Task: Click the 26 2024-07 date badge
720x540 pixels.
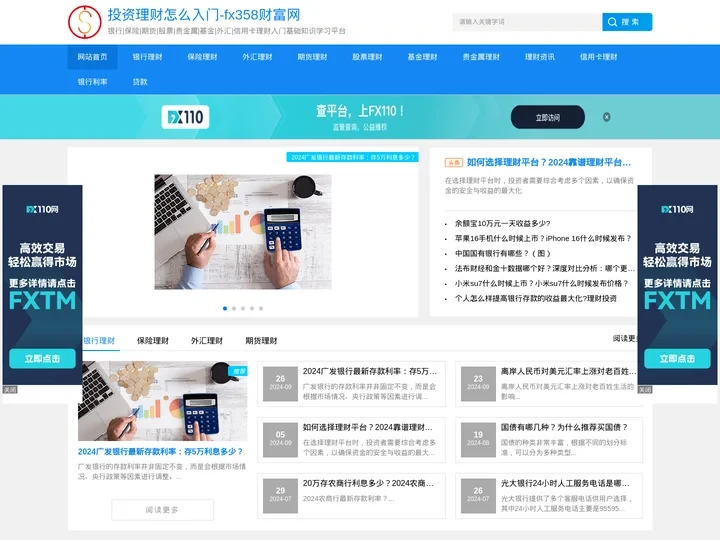Action: pyautogui.click(x=478, y=495)
